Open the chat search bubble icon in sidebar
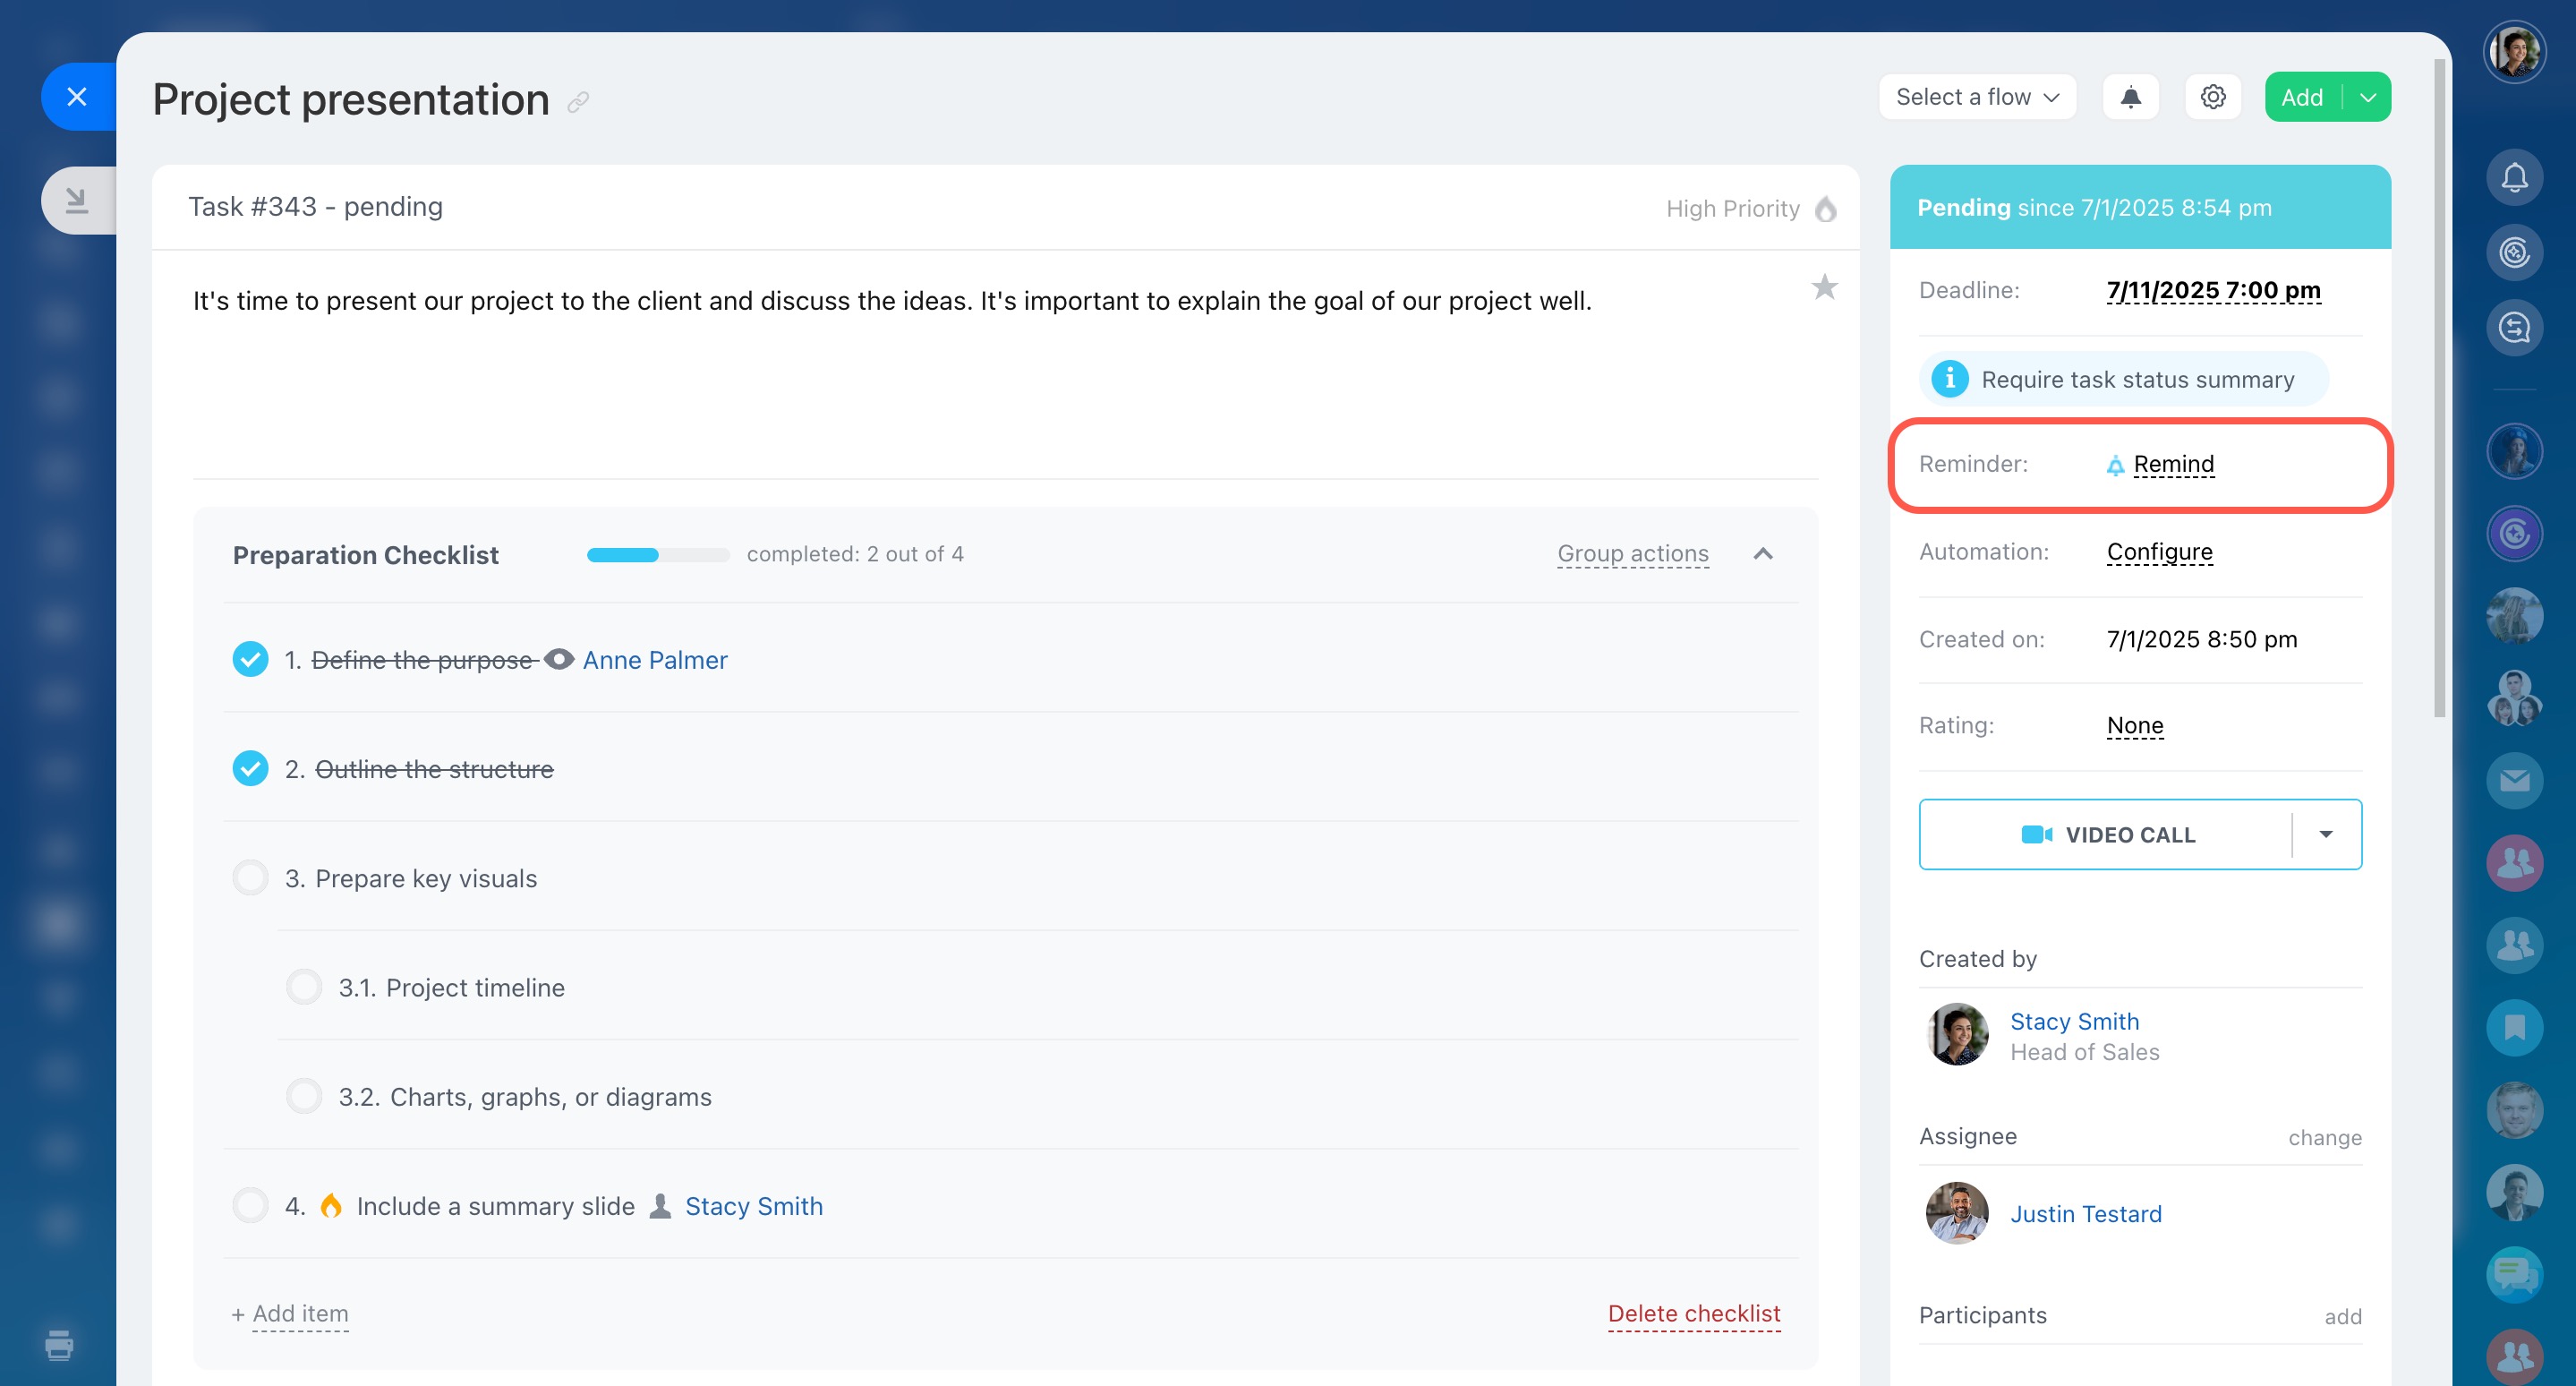Screen dimensions: 2576x1386 pos(2513,327)
